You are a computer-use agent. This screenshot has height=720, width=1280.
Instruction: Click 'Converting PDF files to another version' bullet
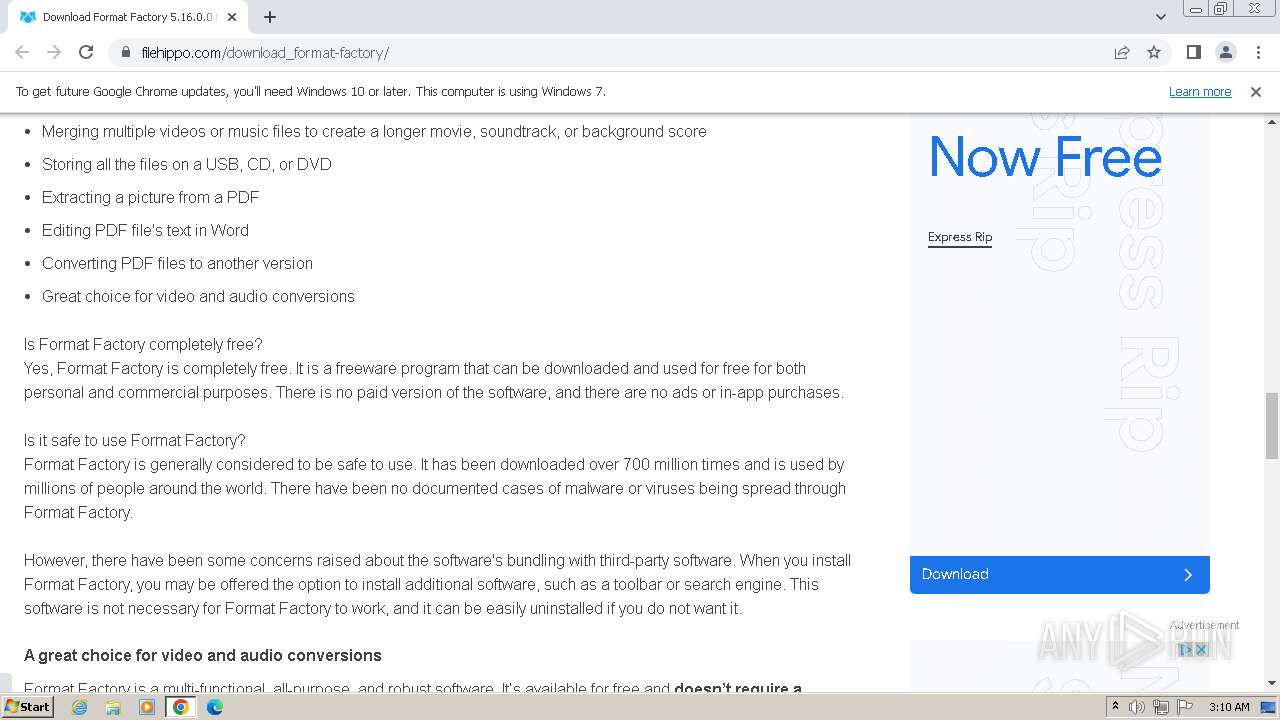177,263
